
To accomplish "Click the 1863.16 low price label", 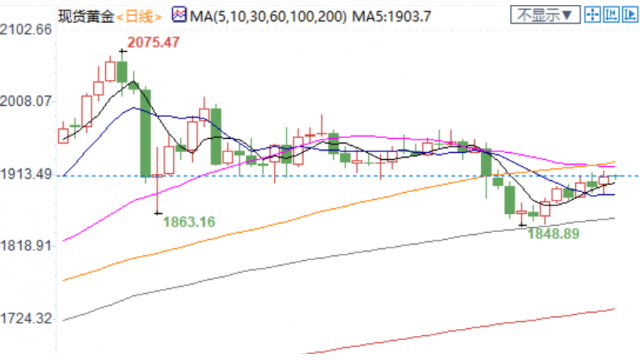I will [x=189, y=222].
